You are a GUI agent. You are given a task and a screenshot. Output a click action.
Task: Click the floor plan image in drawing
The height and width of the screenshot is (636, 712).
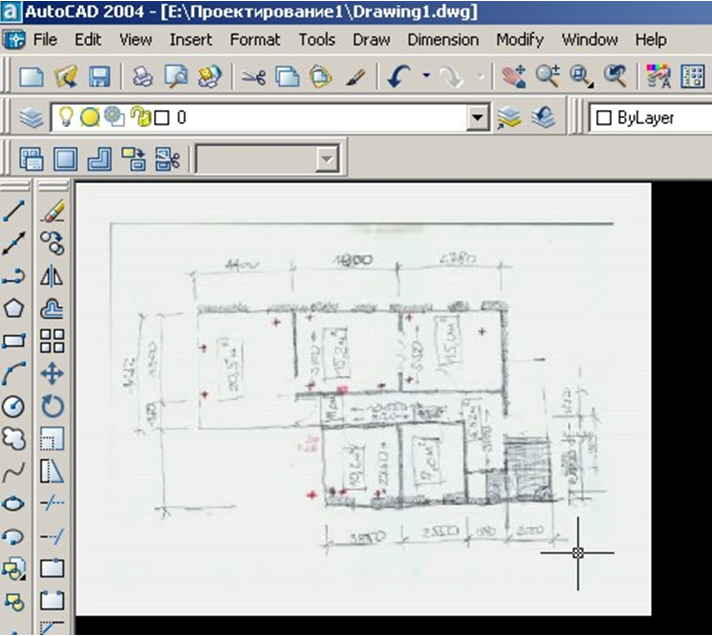(x=363, y=399)
